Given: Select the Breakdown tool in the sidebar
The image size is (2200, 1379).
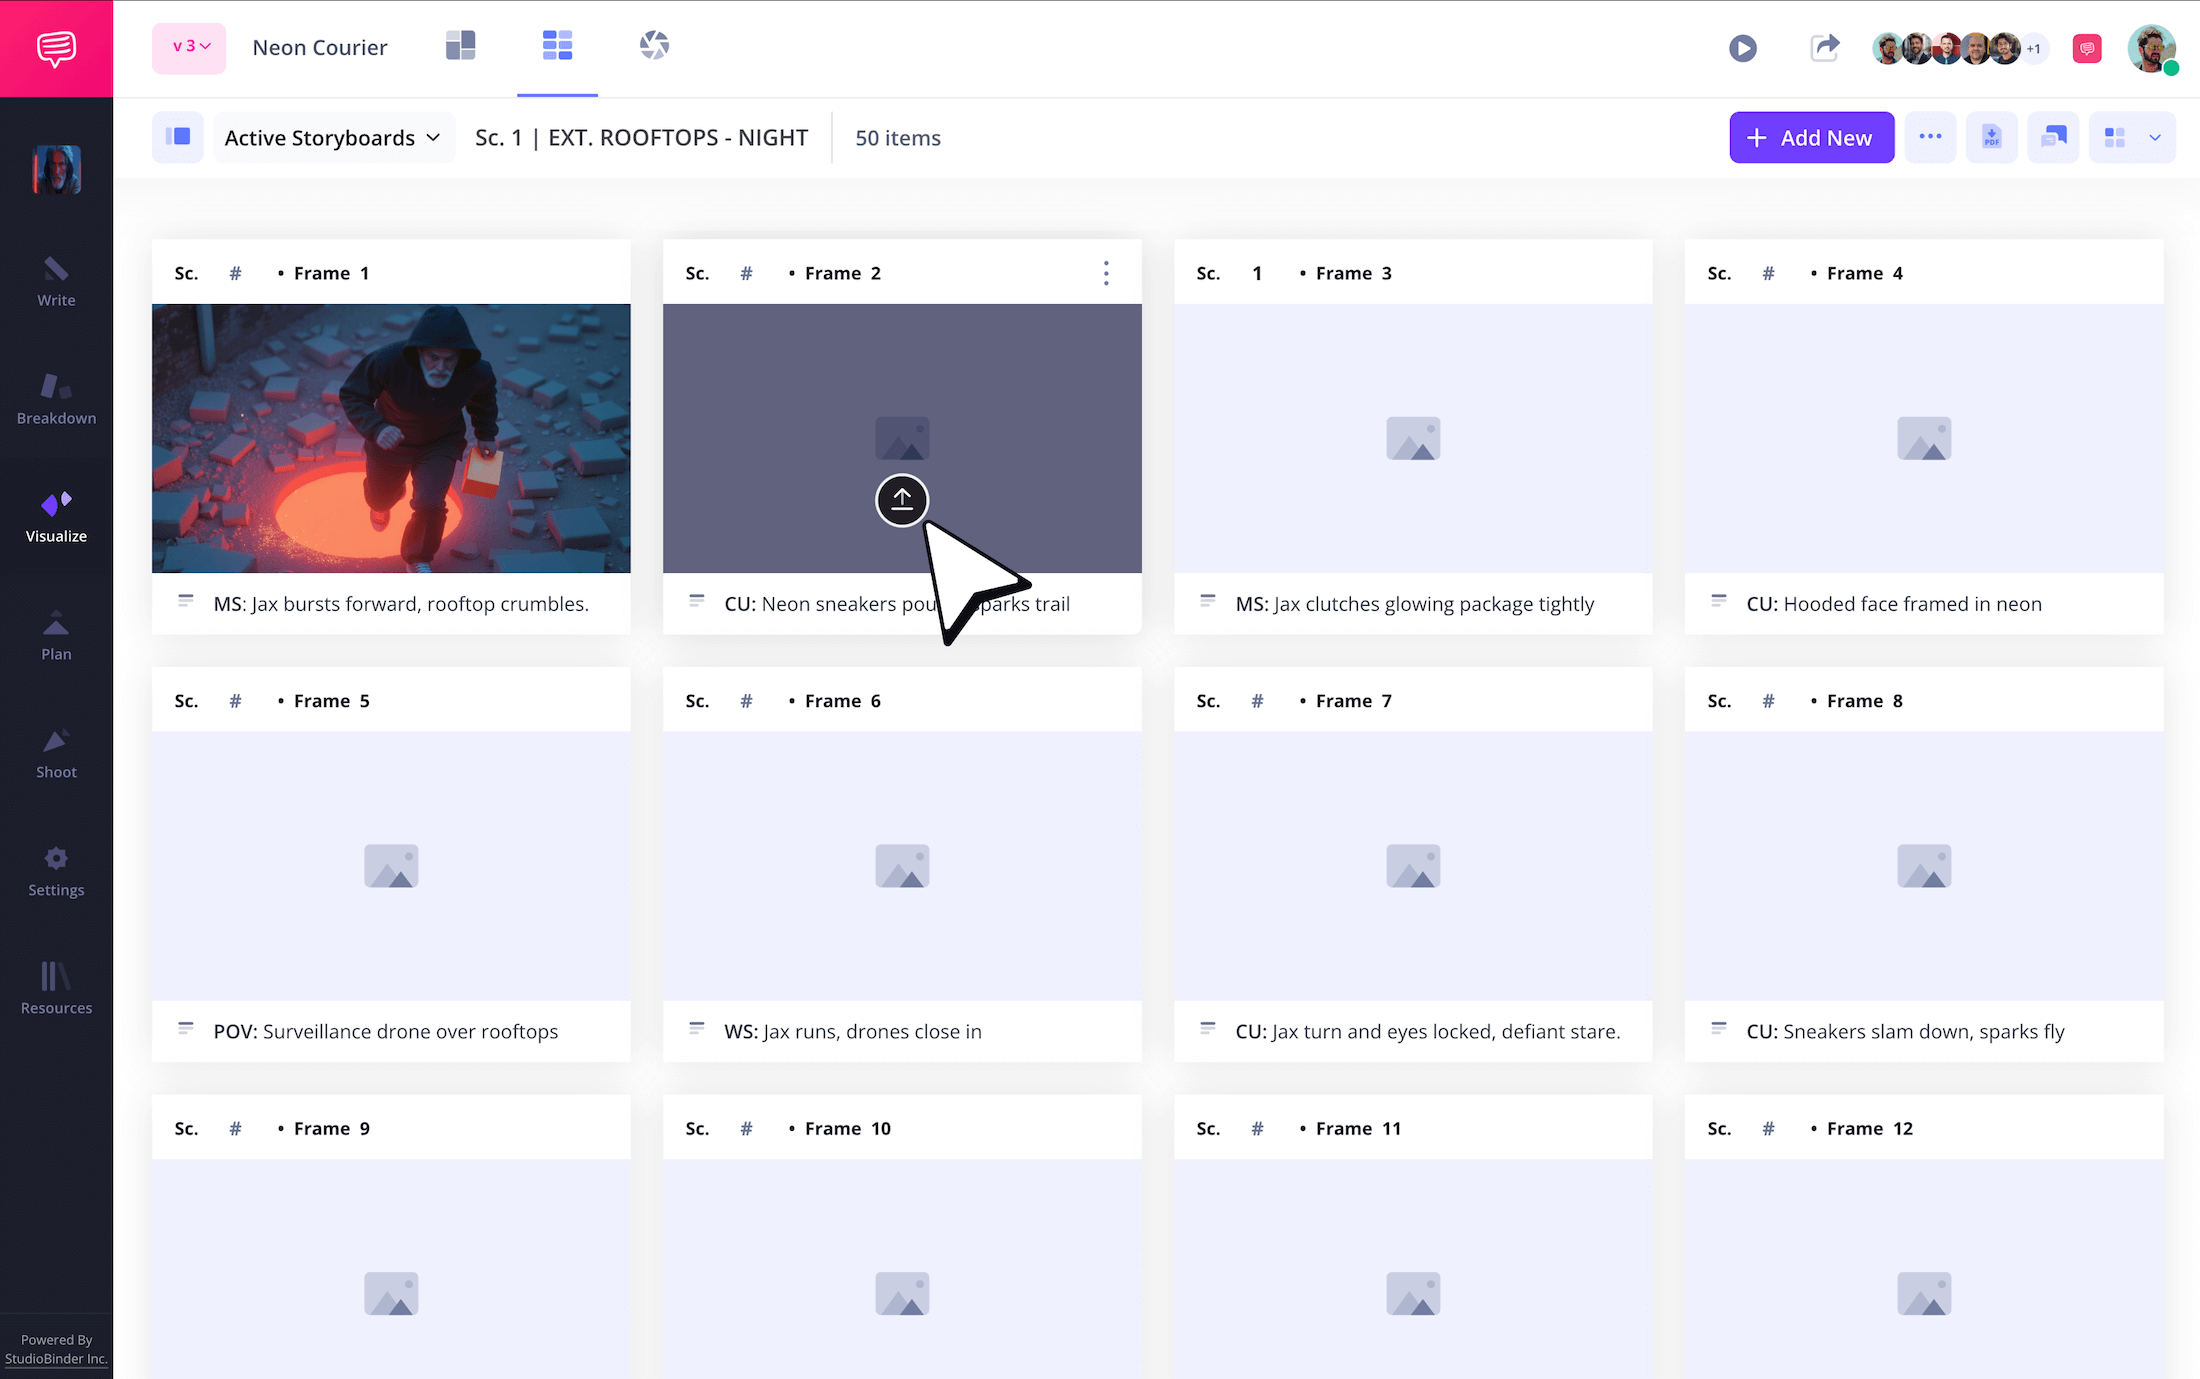Looking at the screenshot, I should point(56,399).
